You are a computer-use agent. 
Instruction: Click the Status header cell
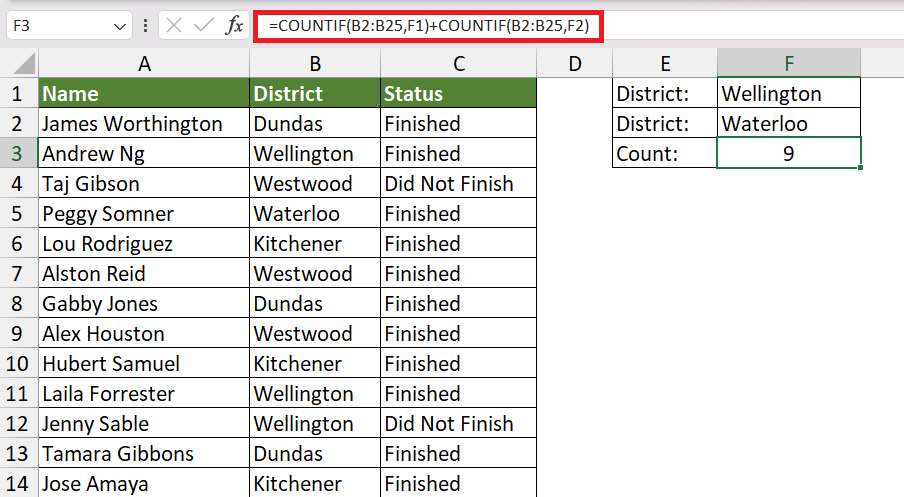pyautogui.click(x=458, y=93)
